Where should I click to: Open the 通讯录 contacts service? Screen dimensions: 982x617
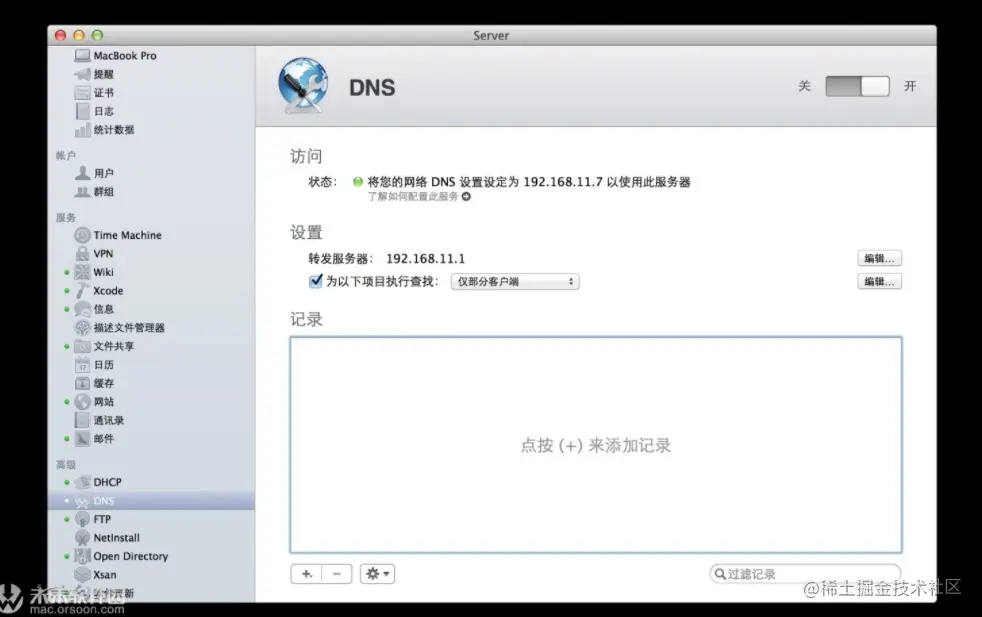(x=99, y=420)
